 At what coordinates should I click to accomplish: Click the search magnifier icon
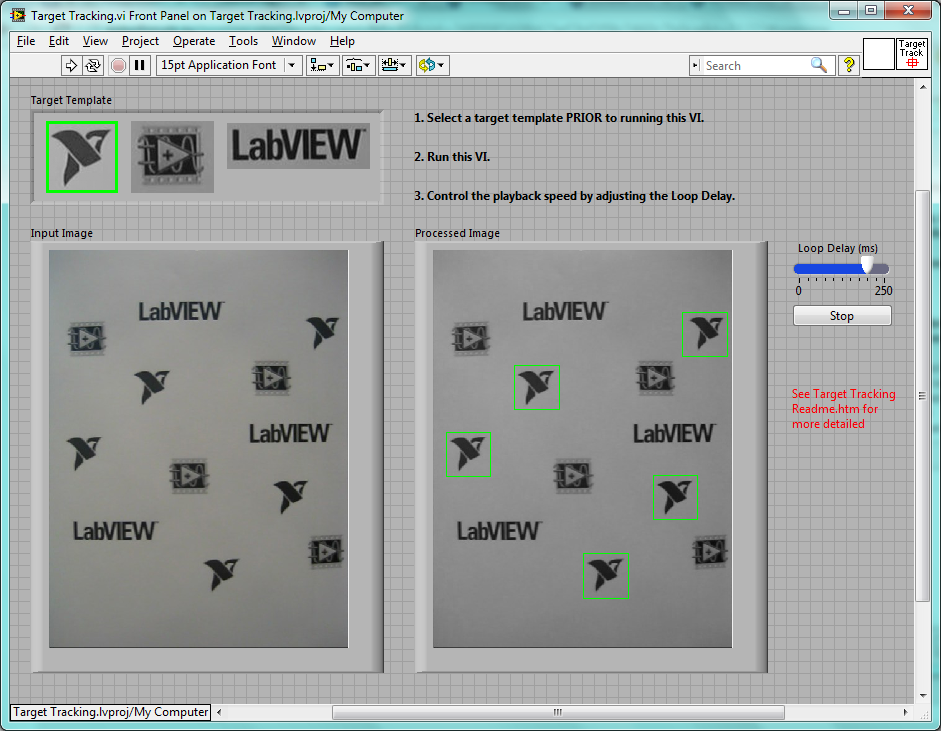(x=819, y=65)
